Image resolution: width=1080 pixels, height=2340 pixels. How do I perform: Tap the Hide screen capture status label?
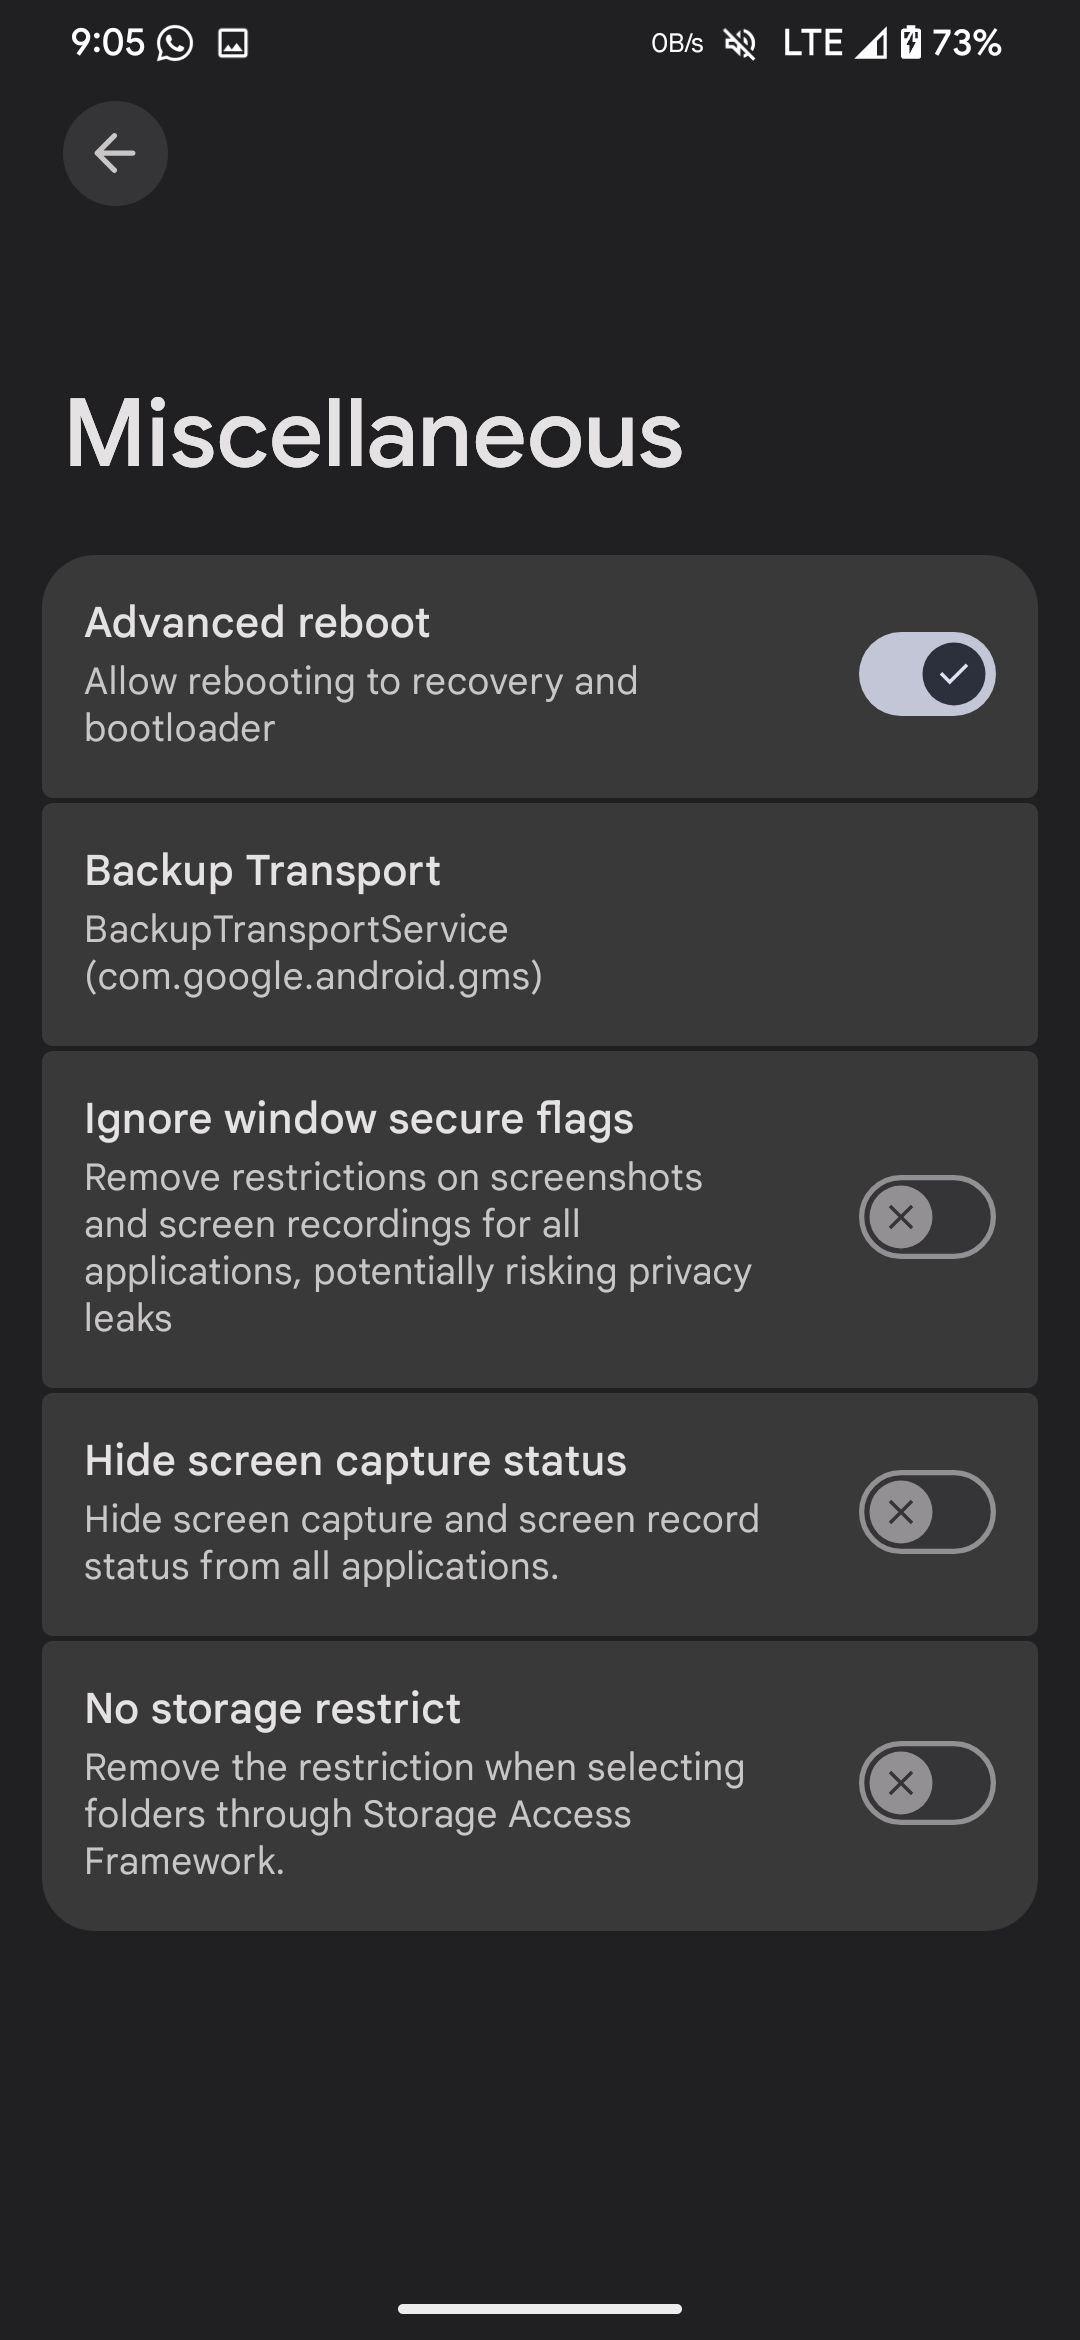pos(356,1461)
